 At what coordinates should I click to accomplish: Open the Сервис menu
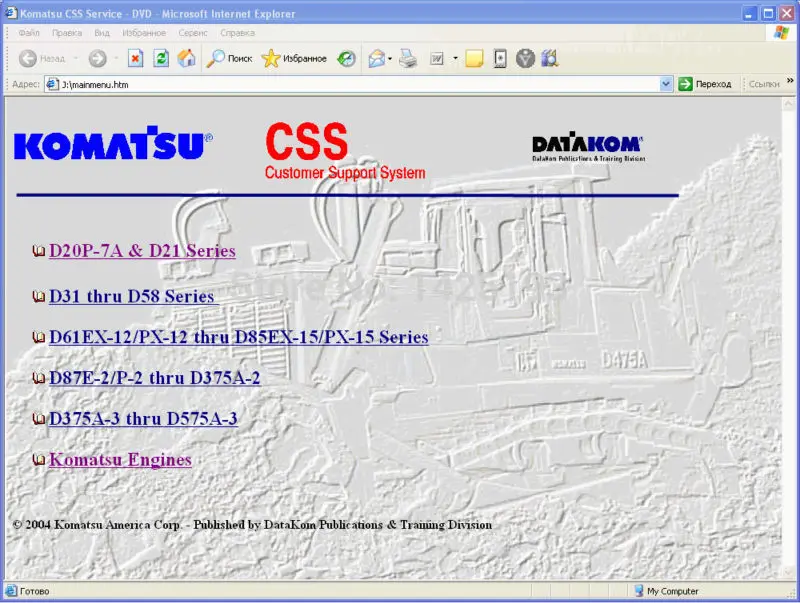[x=192, y=33]
